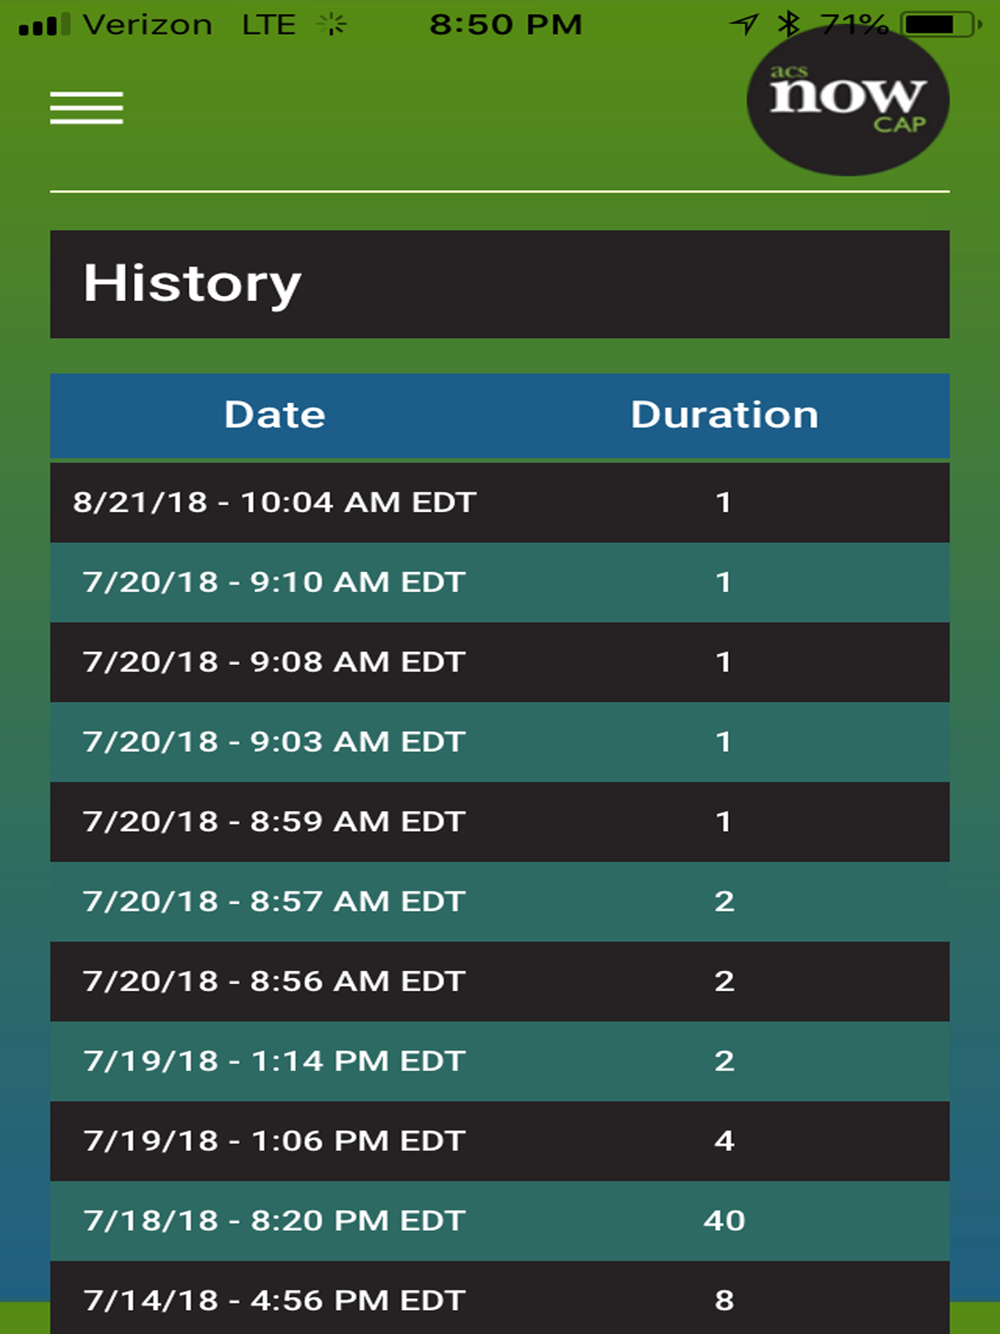
Task: Tap the 8:50 PM status bar clock
Action: click(x=506, y=25)
